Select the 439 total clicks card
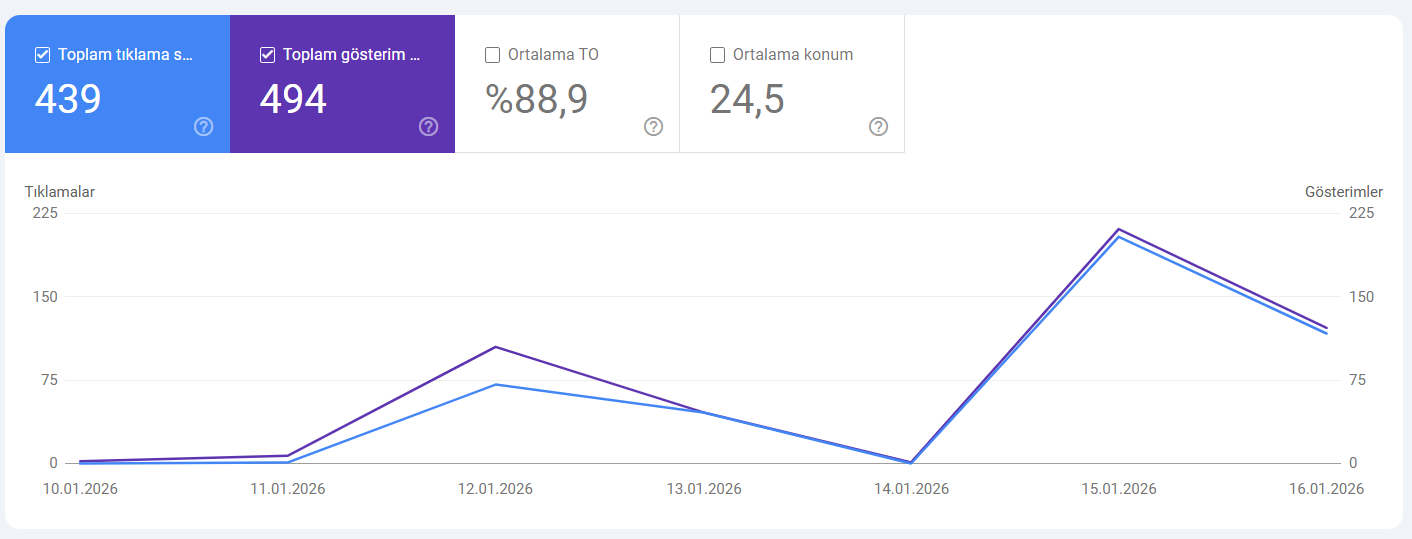The image size is (1412, 539). click(x=117, y=84)
